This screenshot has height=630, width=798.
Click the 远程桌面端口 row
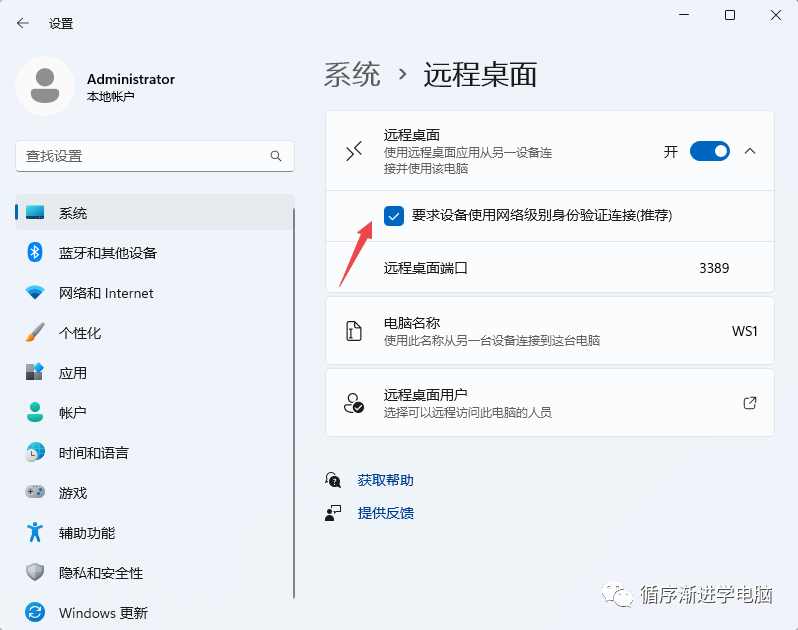(x=550, y=267)
